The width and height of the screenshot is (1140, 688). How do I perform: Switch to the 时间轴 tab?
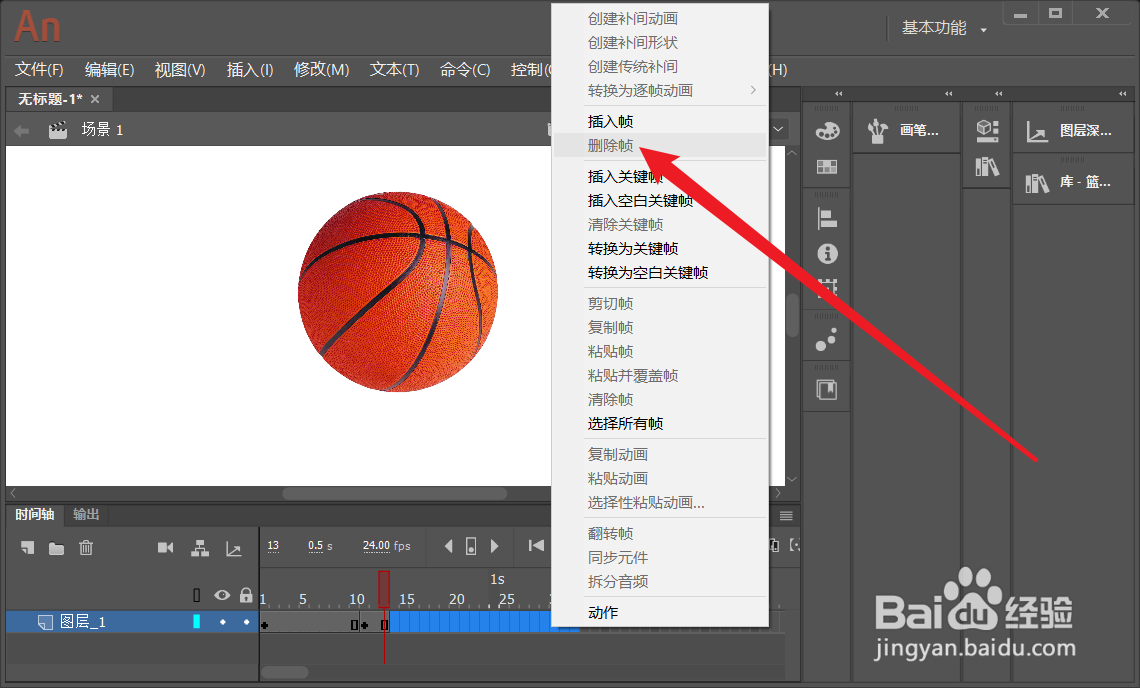coord(35,515)
